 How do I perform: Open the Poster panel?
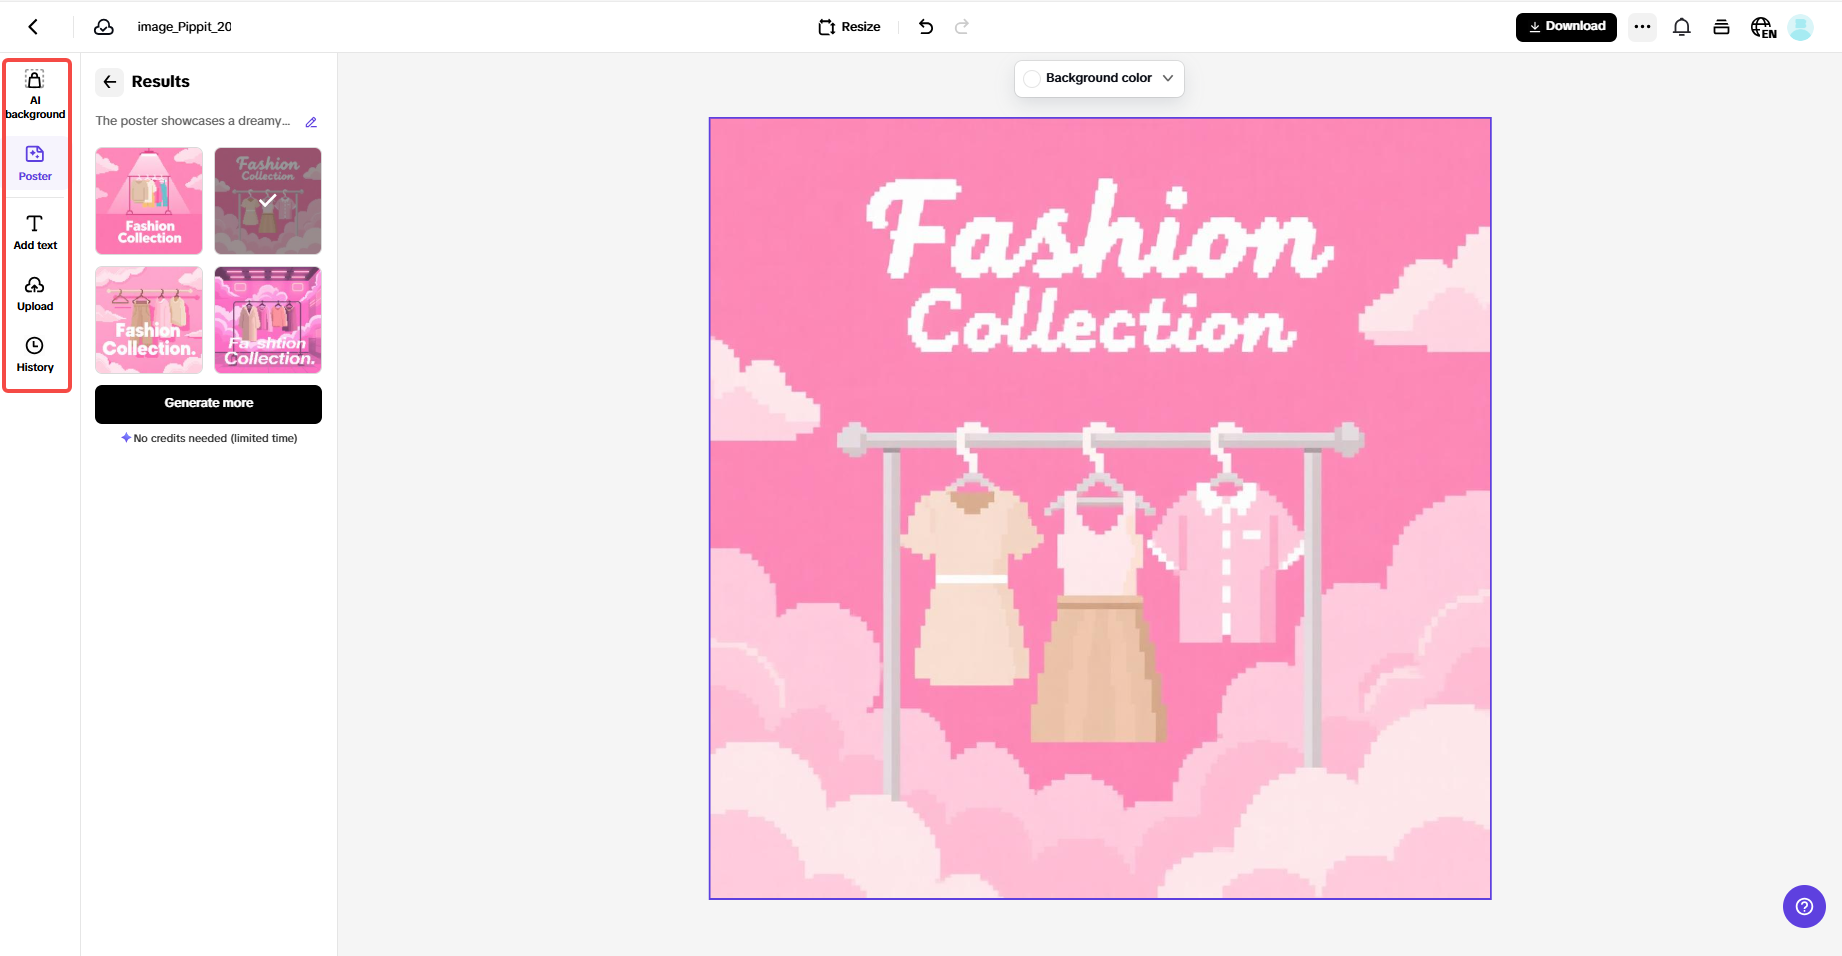(35, 161)
